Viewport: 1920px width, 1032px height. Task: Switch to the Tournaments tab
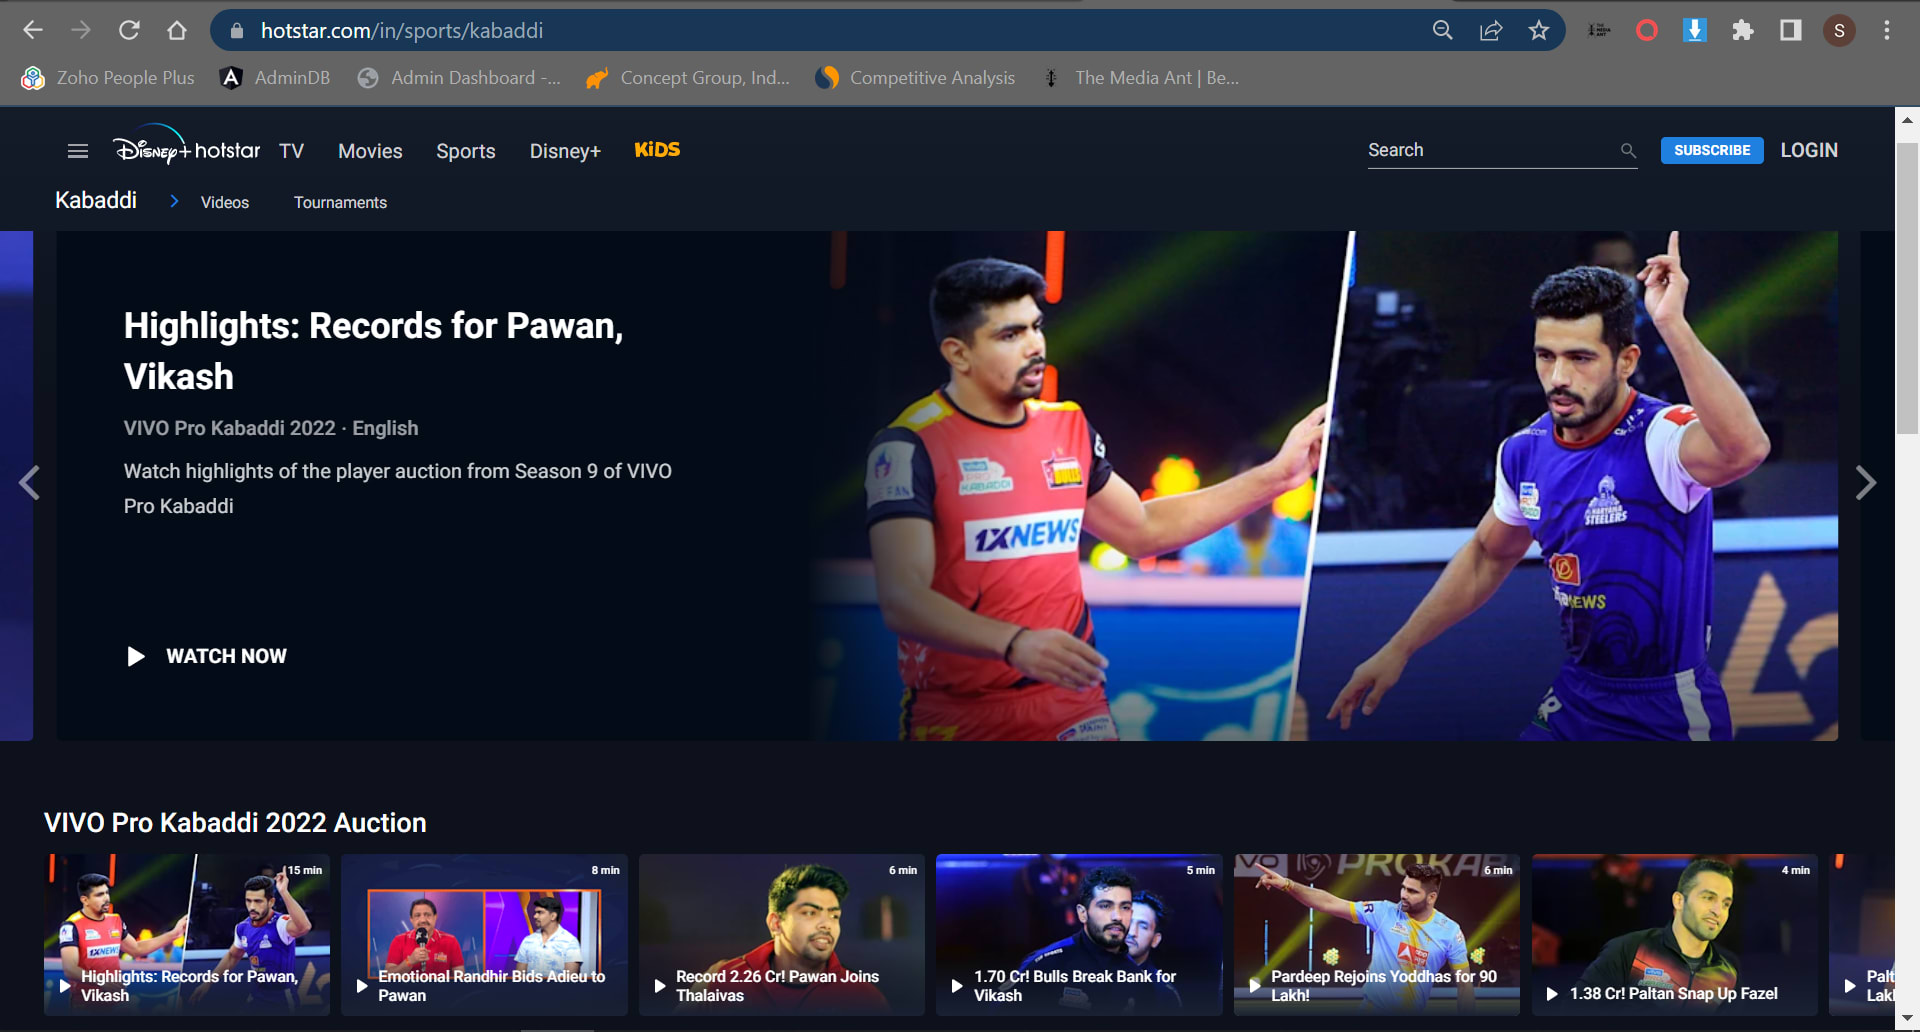340,202
